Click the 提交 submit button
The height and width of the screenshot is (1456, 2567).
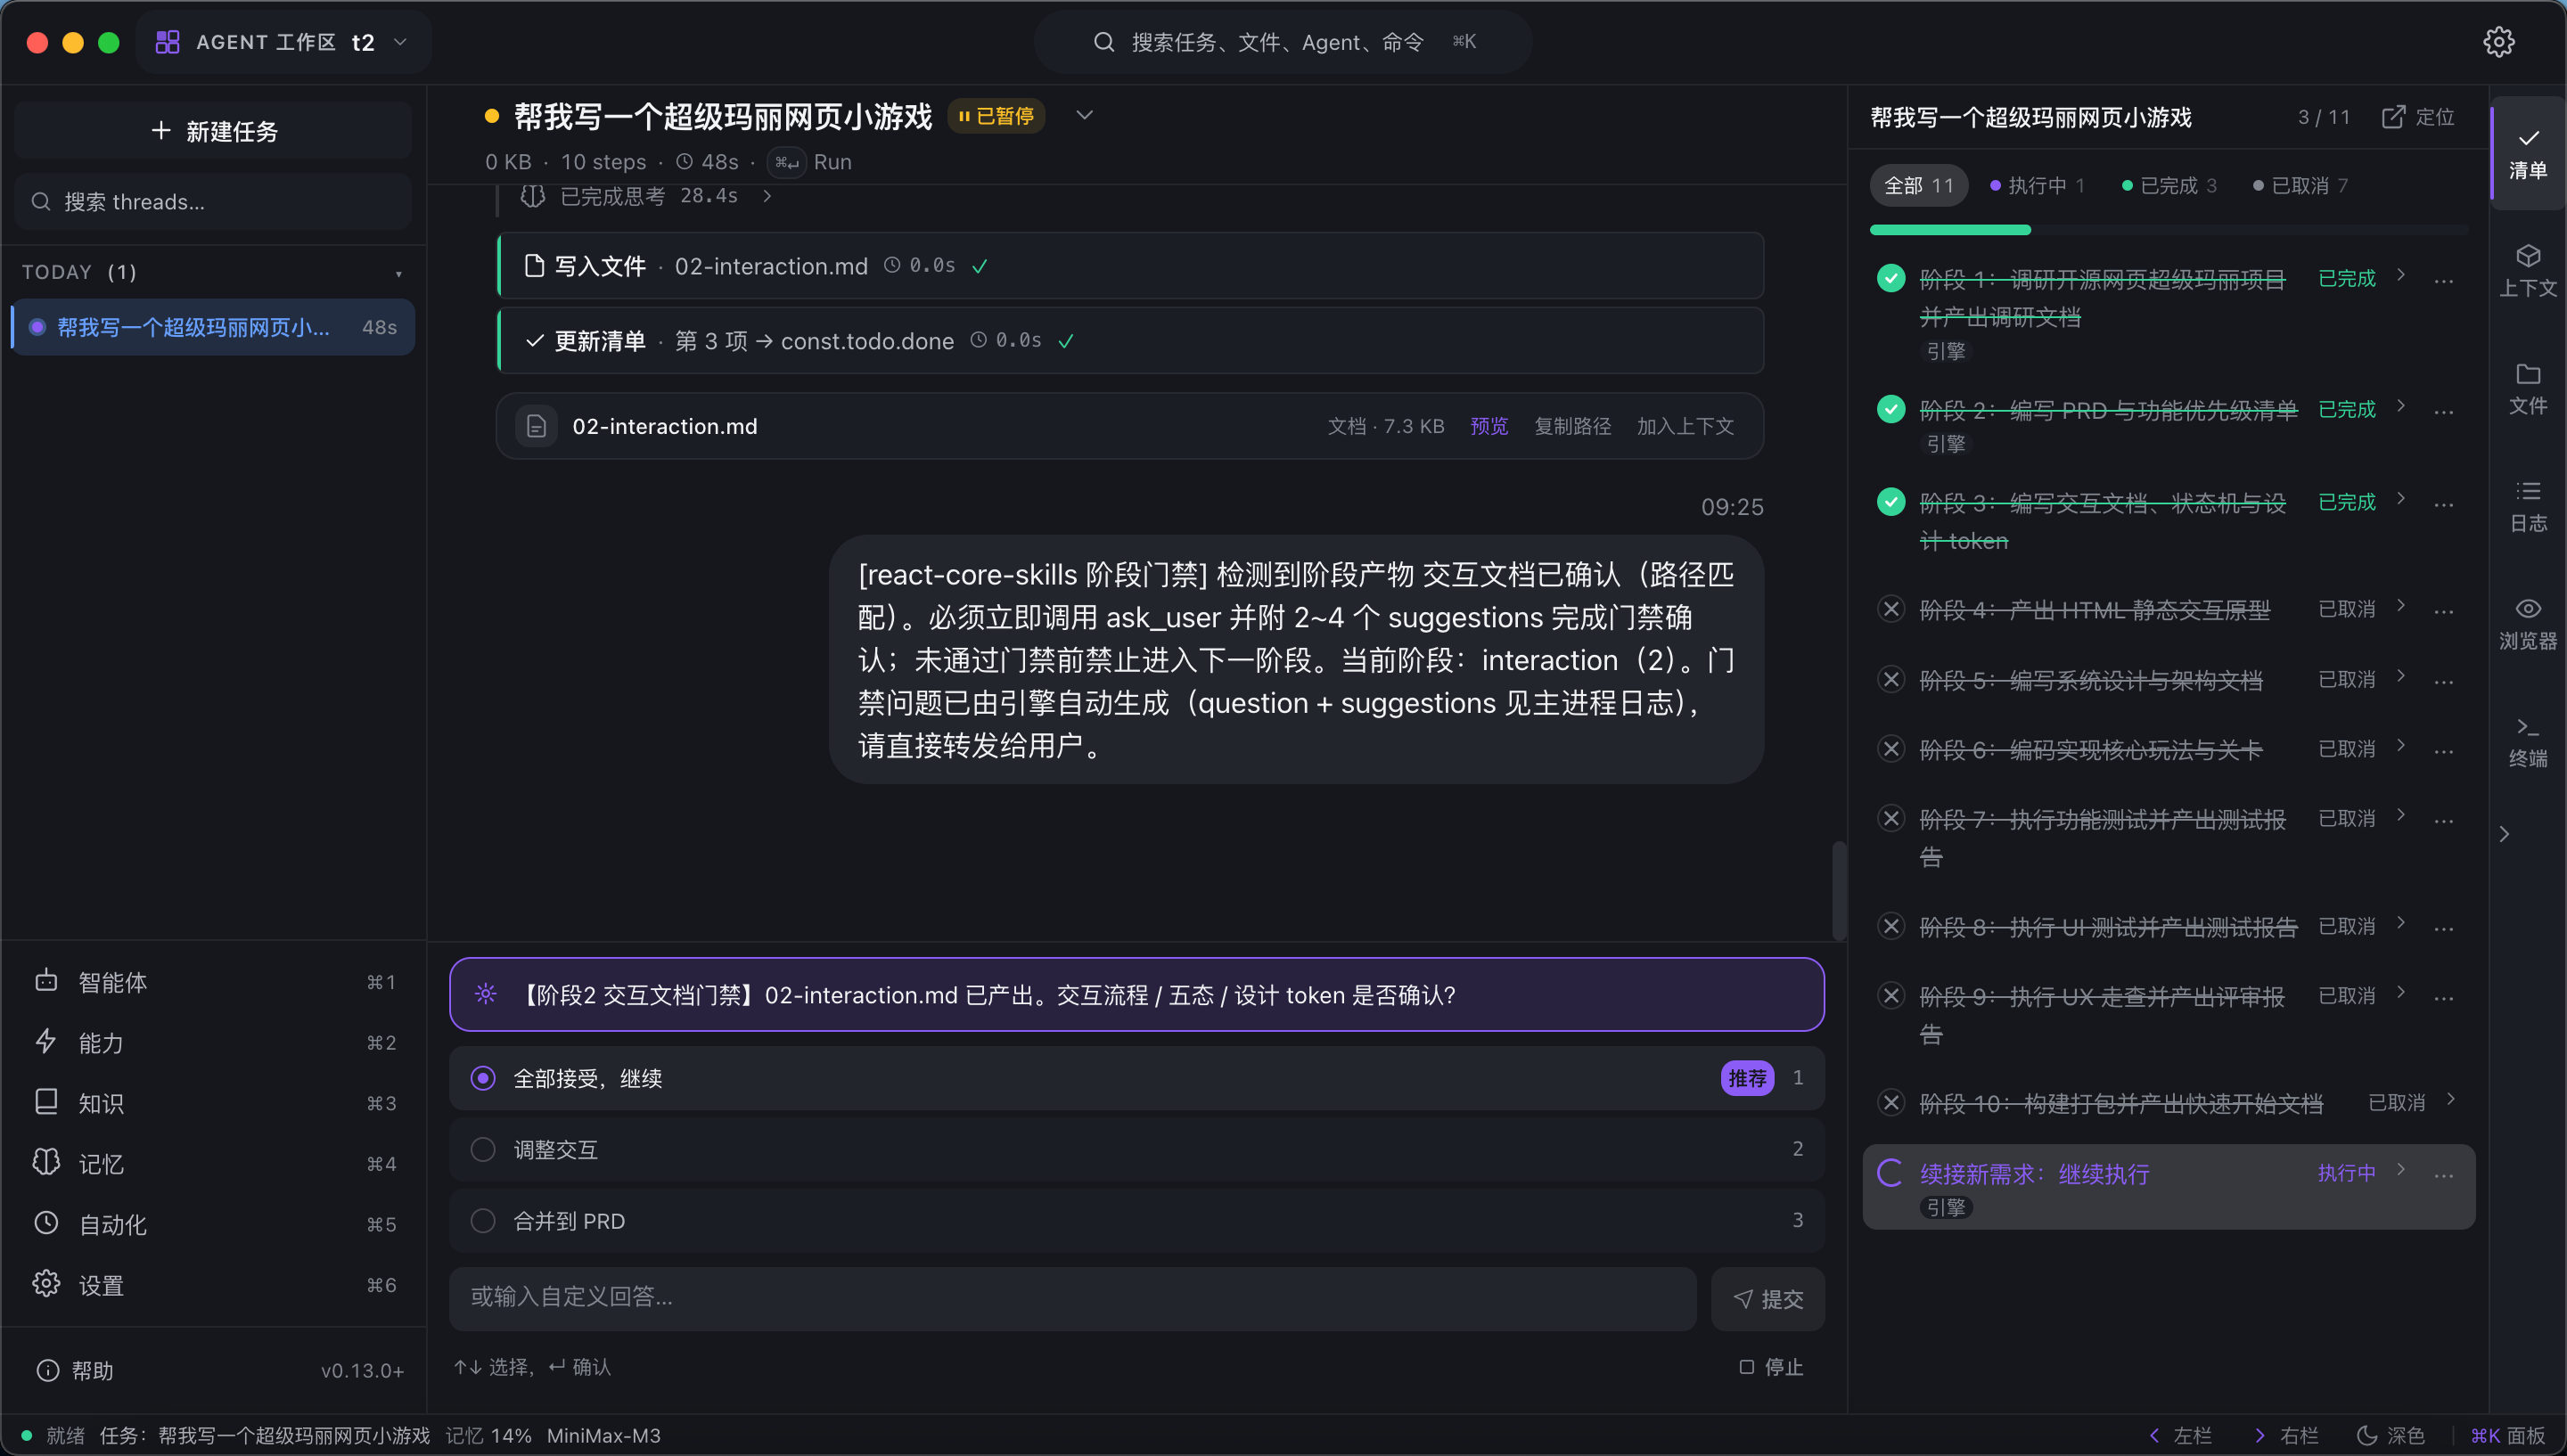click(1768, 1298)
